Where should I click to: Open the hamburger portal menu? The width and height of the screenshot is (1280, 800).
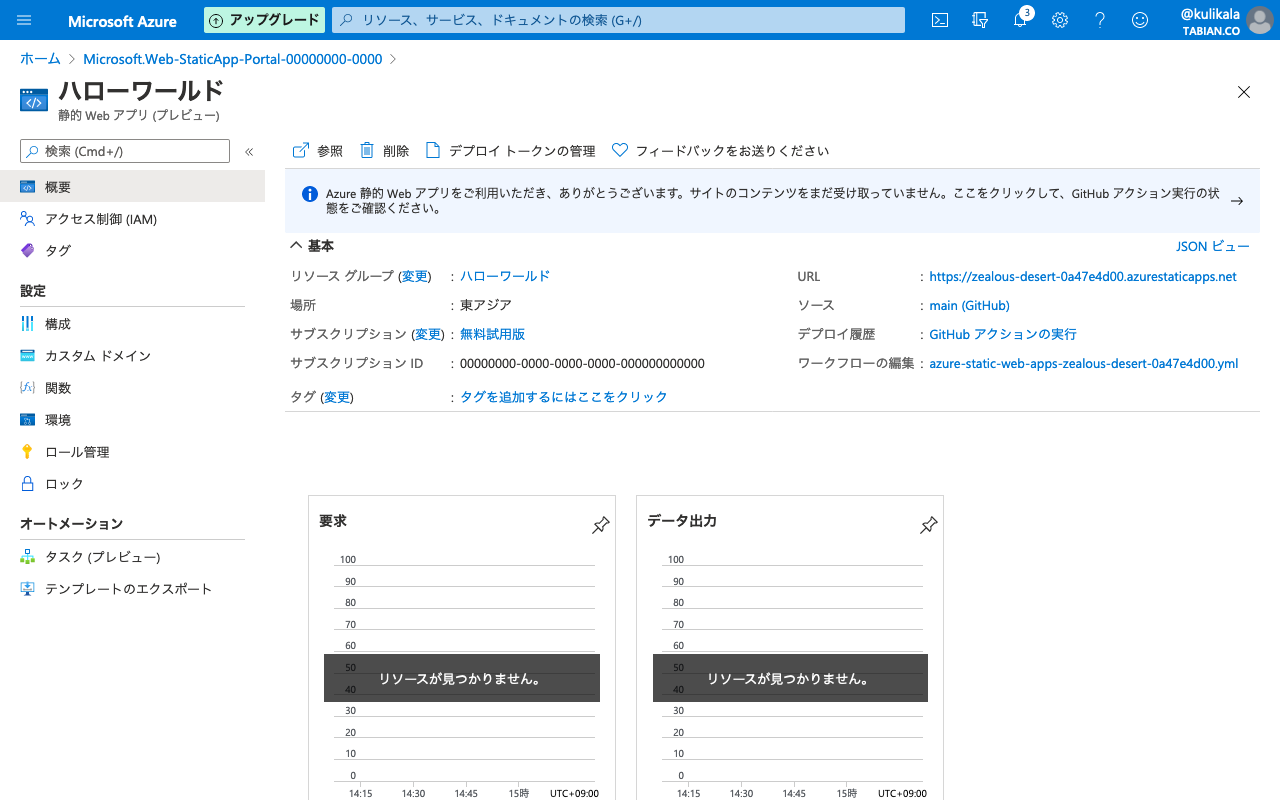coord(24,20)
